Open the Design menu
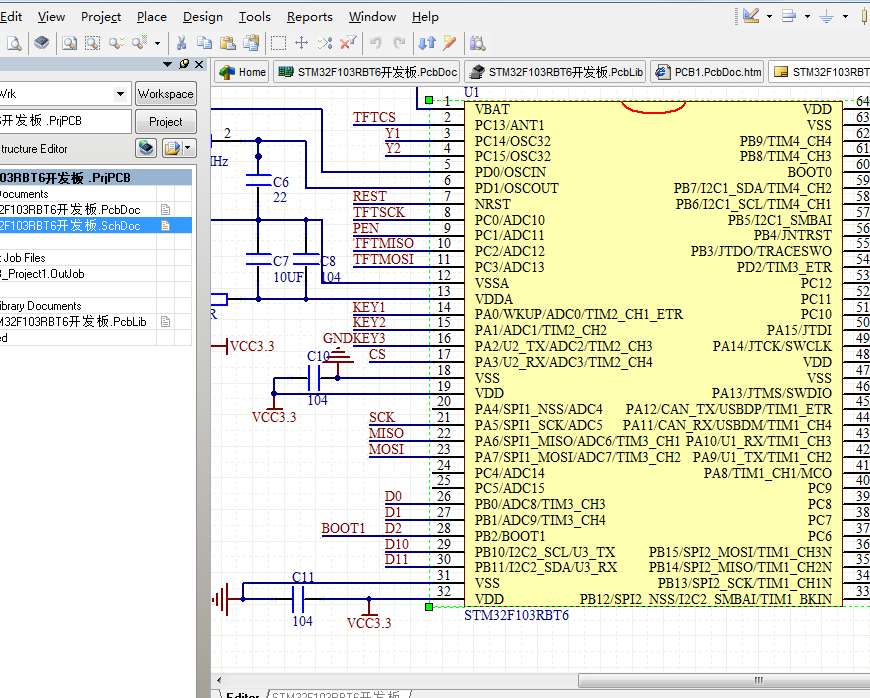This screenshot has width=870, height=698. (203, 17)
